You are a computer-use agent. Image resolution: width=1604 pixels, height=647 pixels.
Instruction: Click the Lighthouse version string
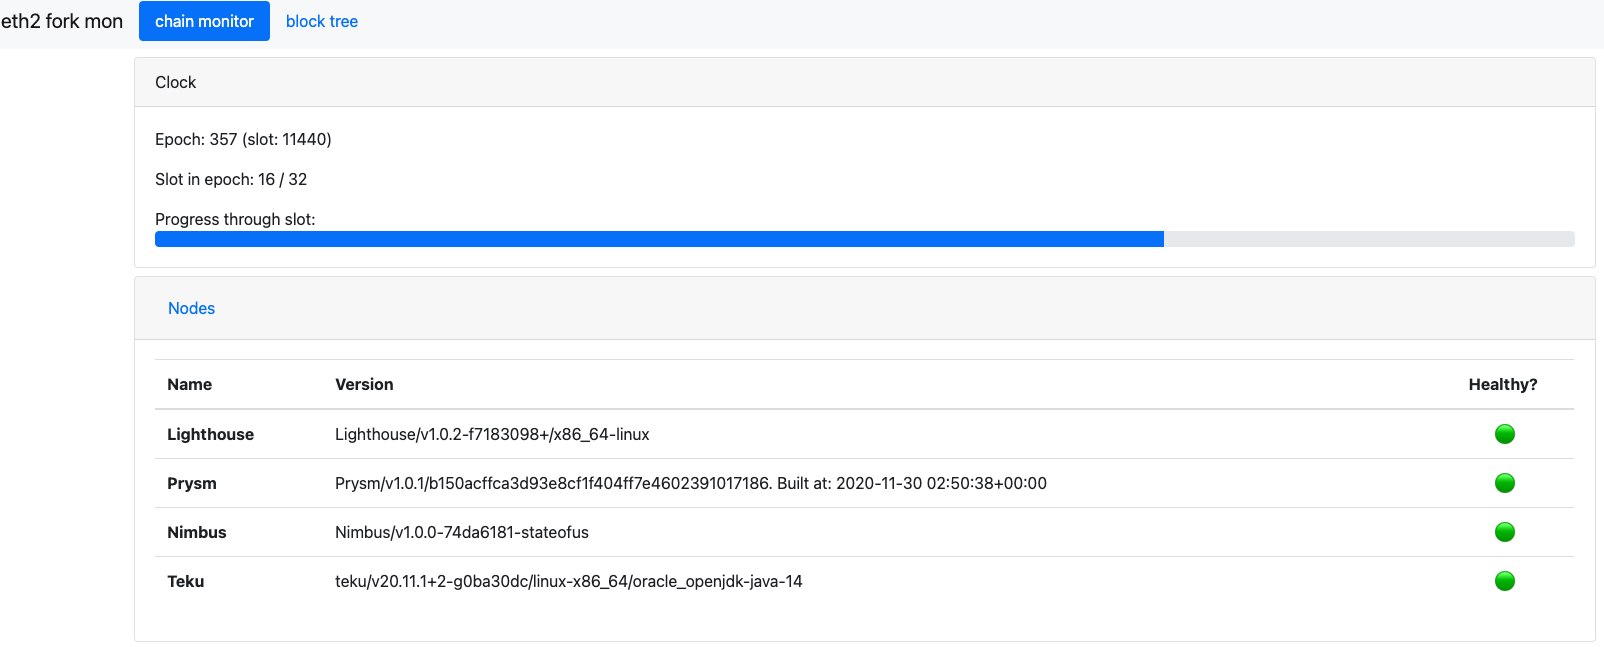point(492,434)
